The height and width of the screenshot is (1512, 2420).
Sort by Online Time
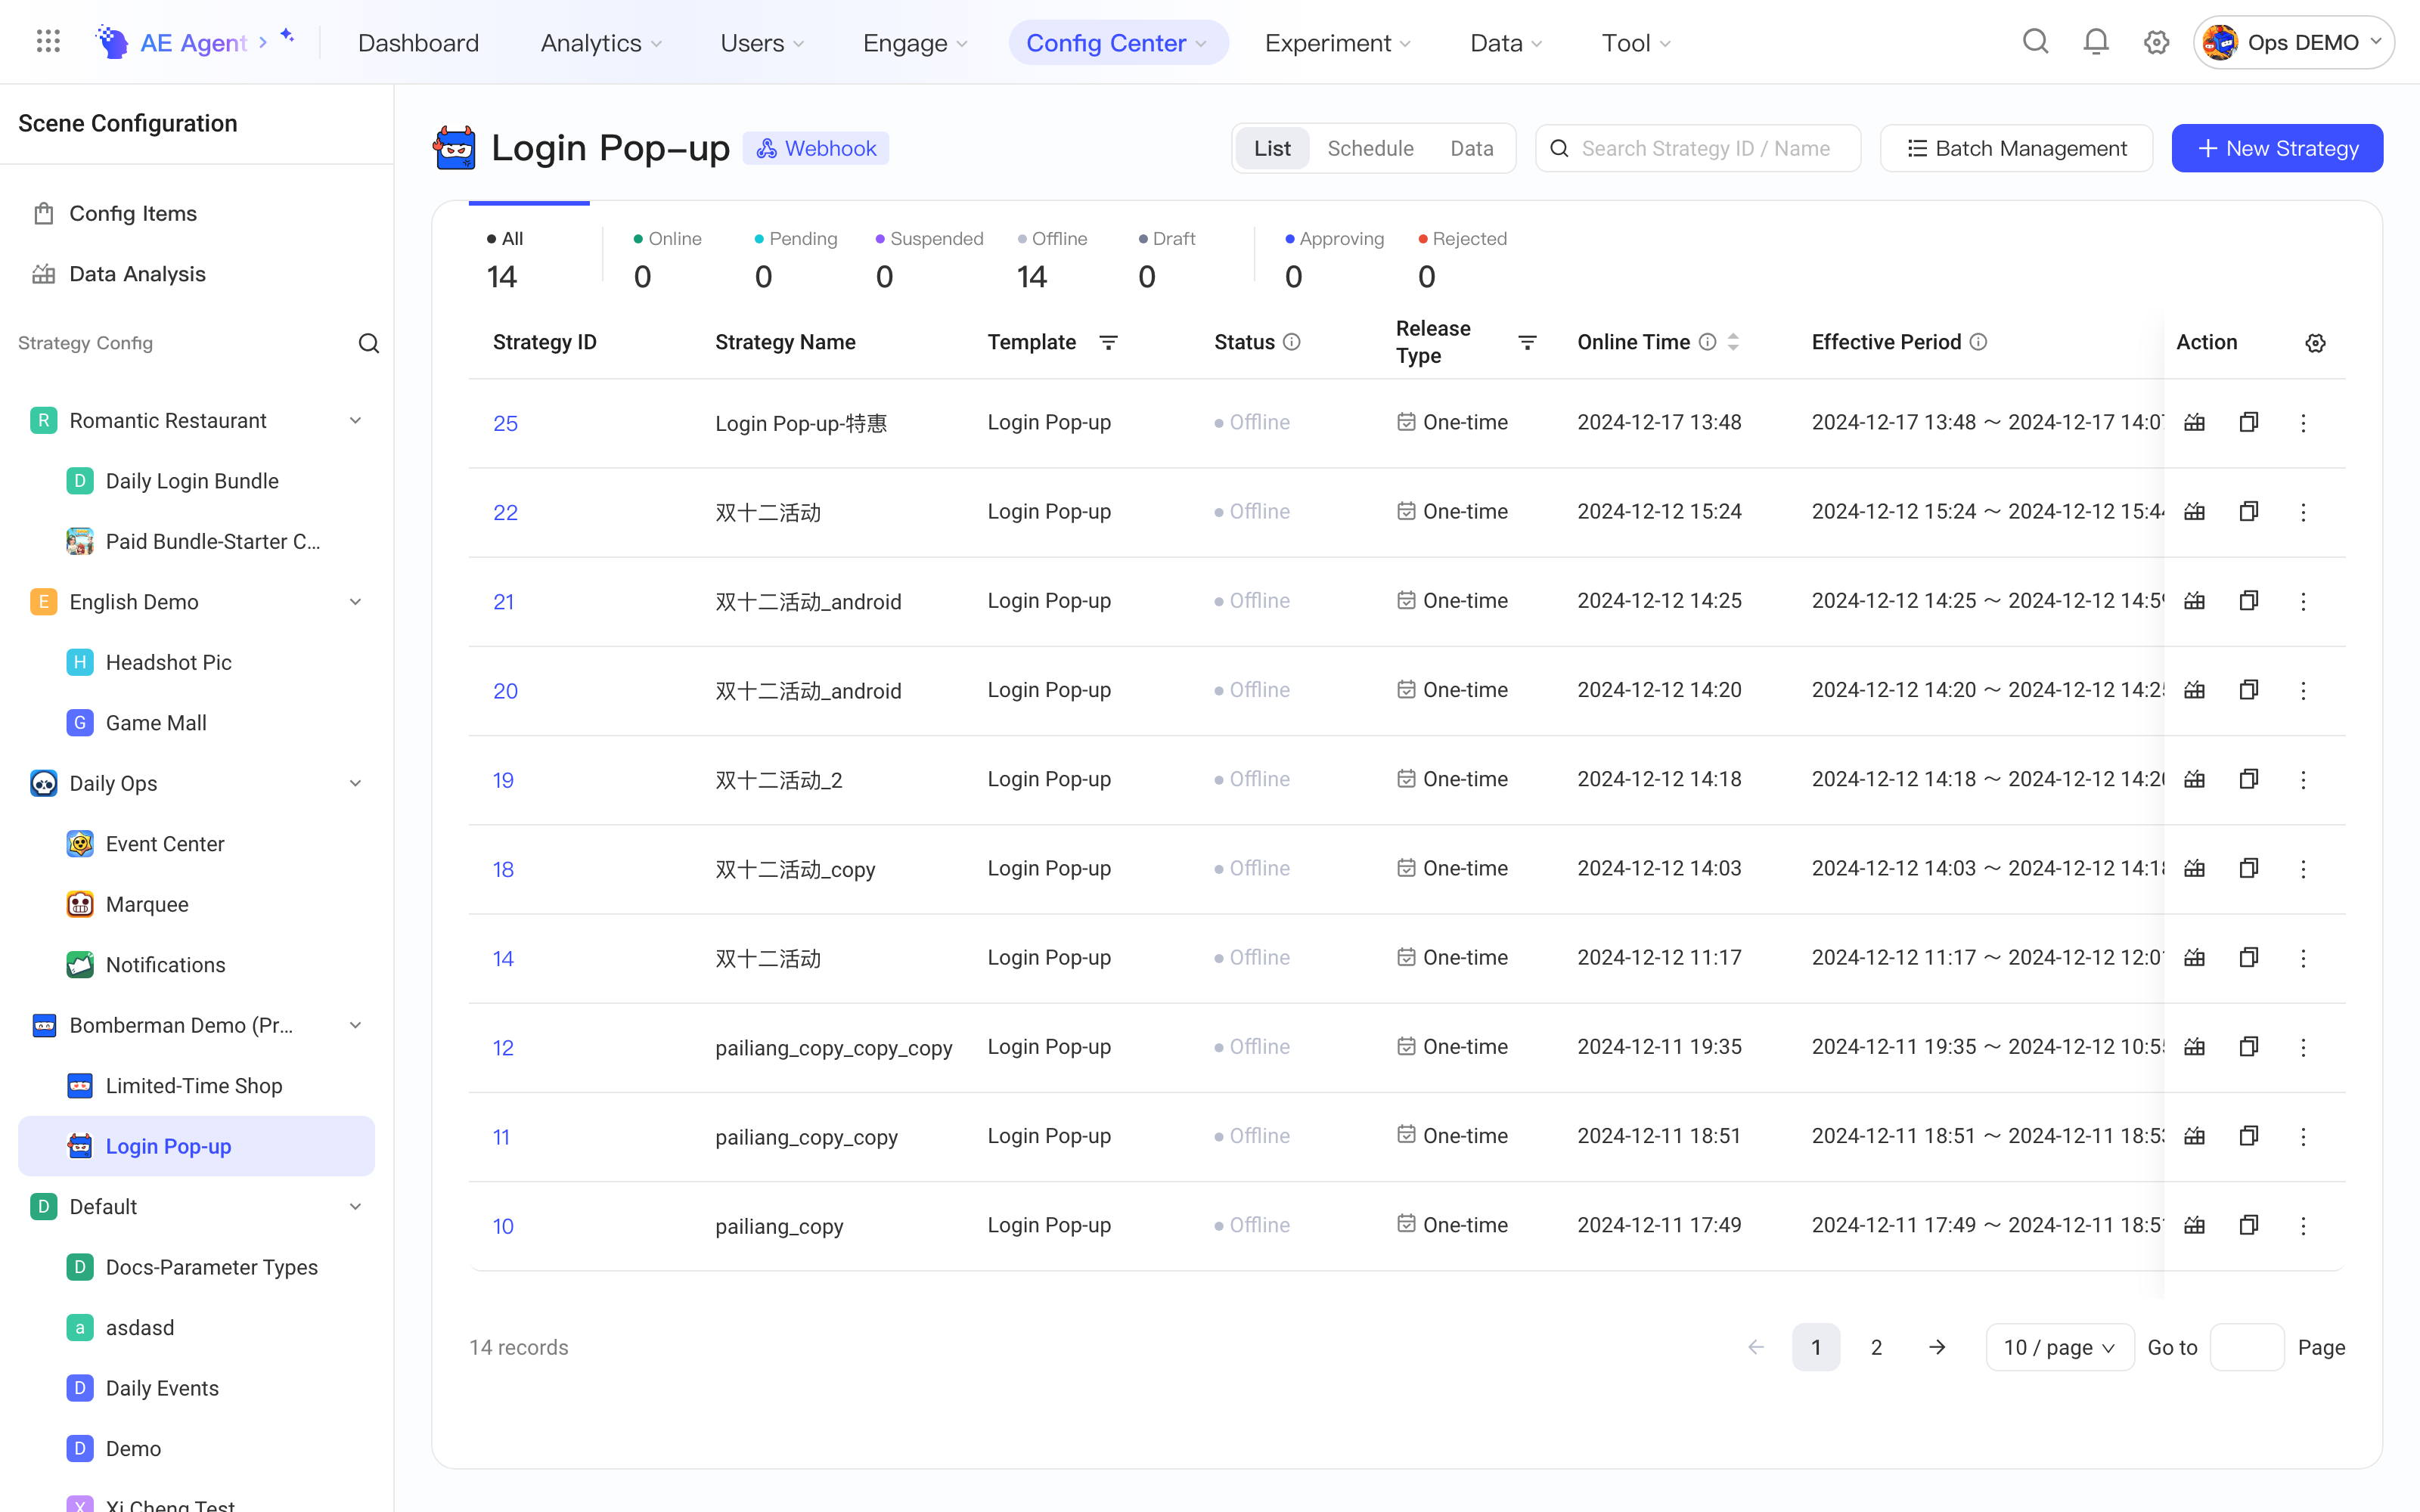(1733, 342)
